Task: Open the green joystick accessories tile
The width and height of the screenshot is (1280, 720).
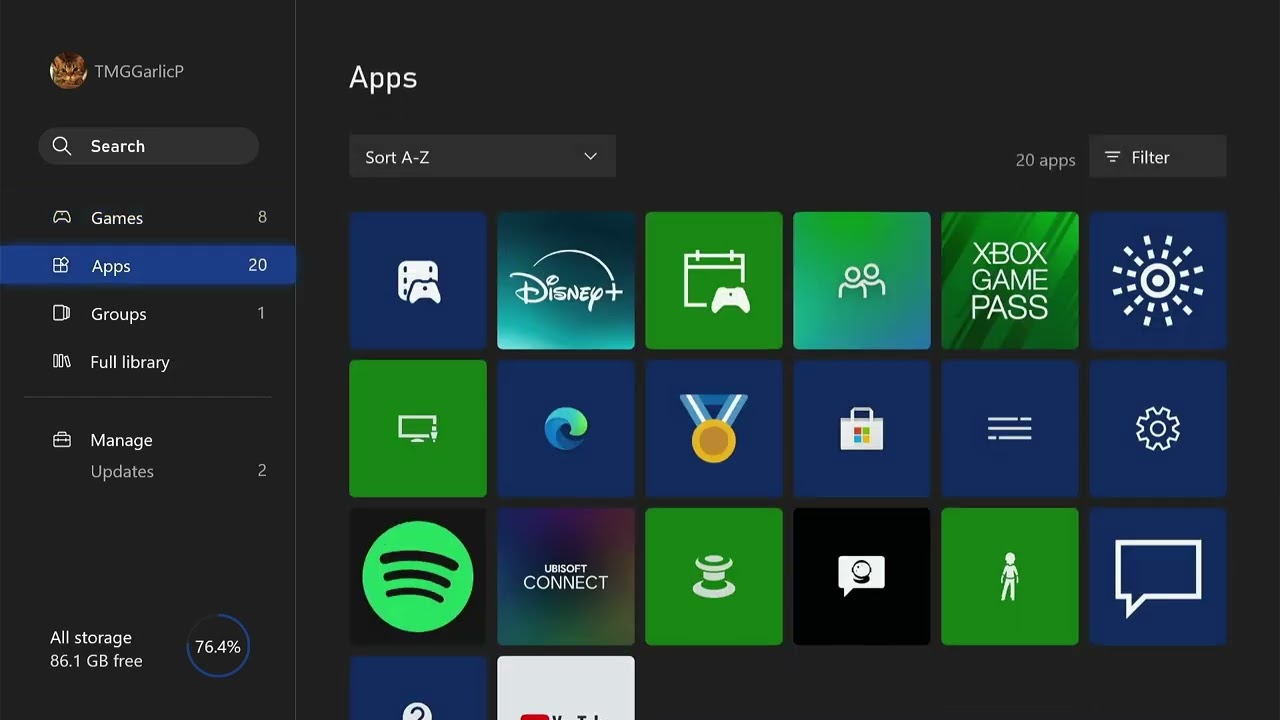Action: (x=714, y=577)
